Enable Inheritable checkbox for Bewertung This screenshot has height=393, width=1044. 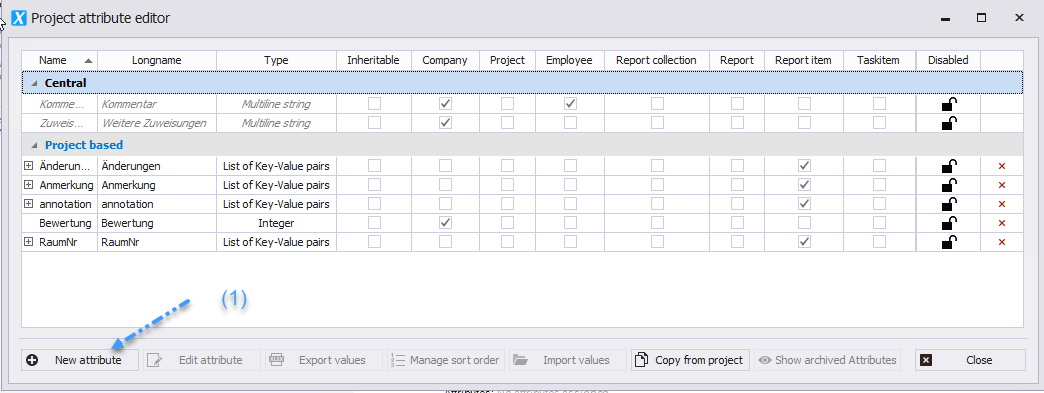pos(374,223)
